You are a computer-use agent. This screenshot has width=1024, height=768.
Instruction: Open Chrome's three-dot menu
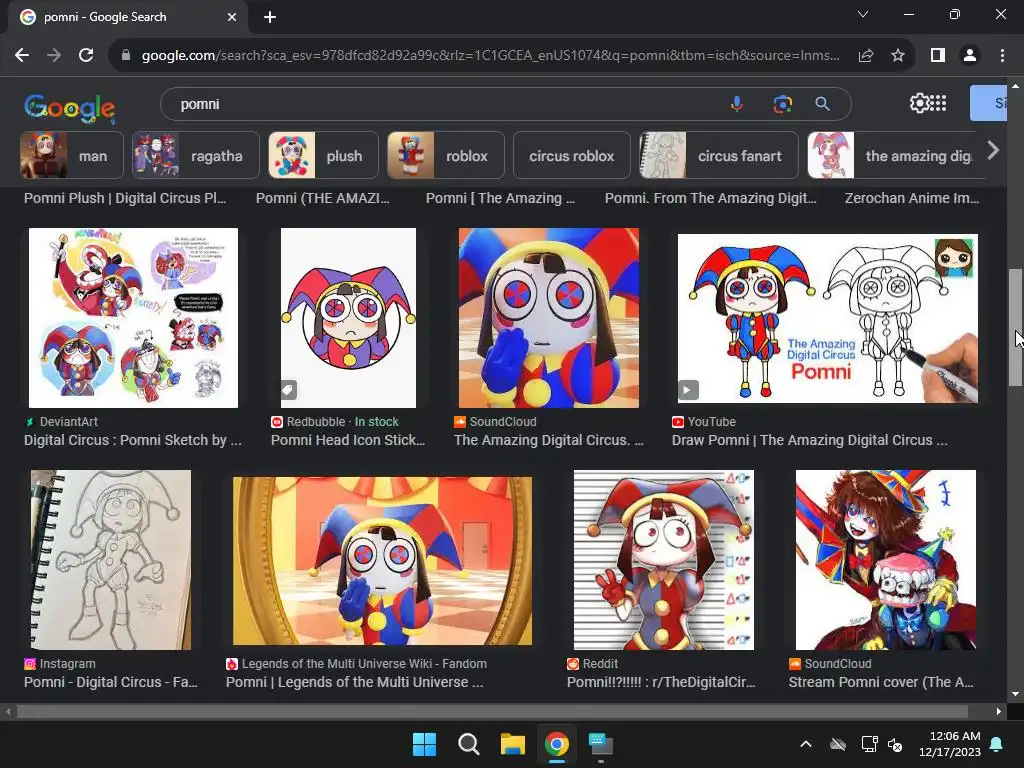[x=1002, y=56]
